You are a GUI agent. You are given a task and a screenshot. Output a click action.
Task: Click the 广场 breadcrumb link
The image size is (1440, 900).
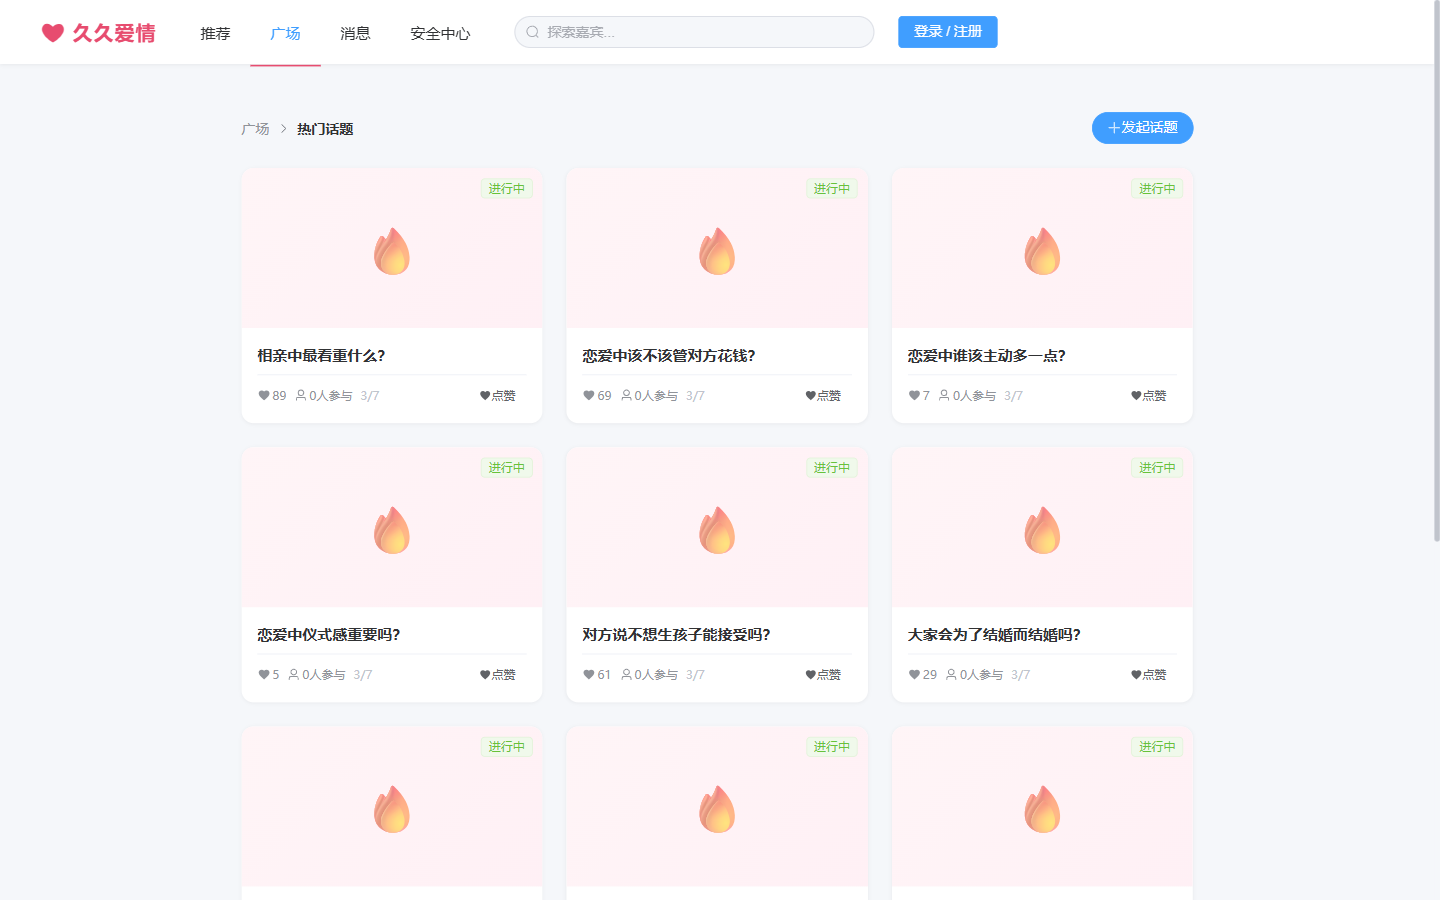255,129
